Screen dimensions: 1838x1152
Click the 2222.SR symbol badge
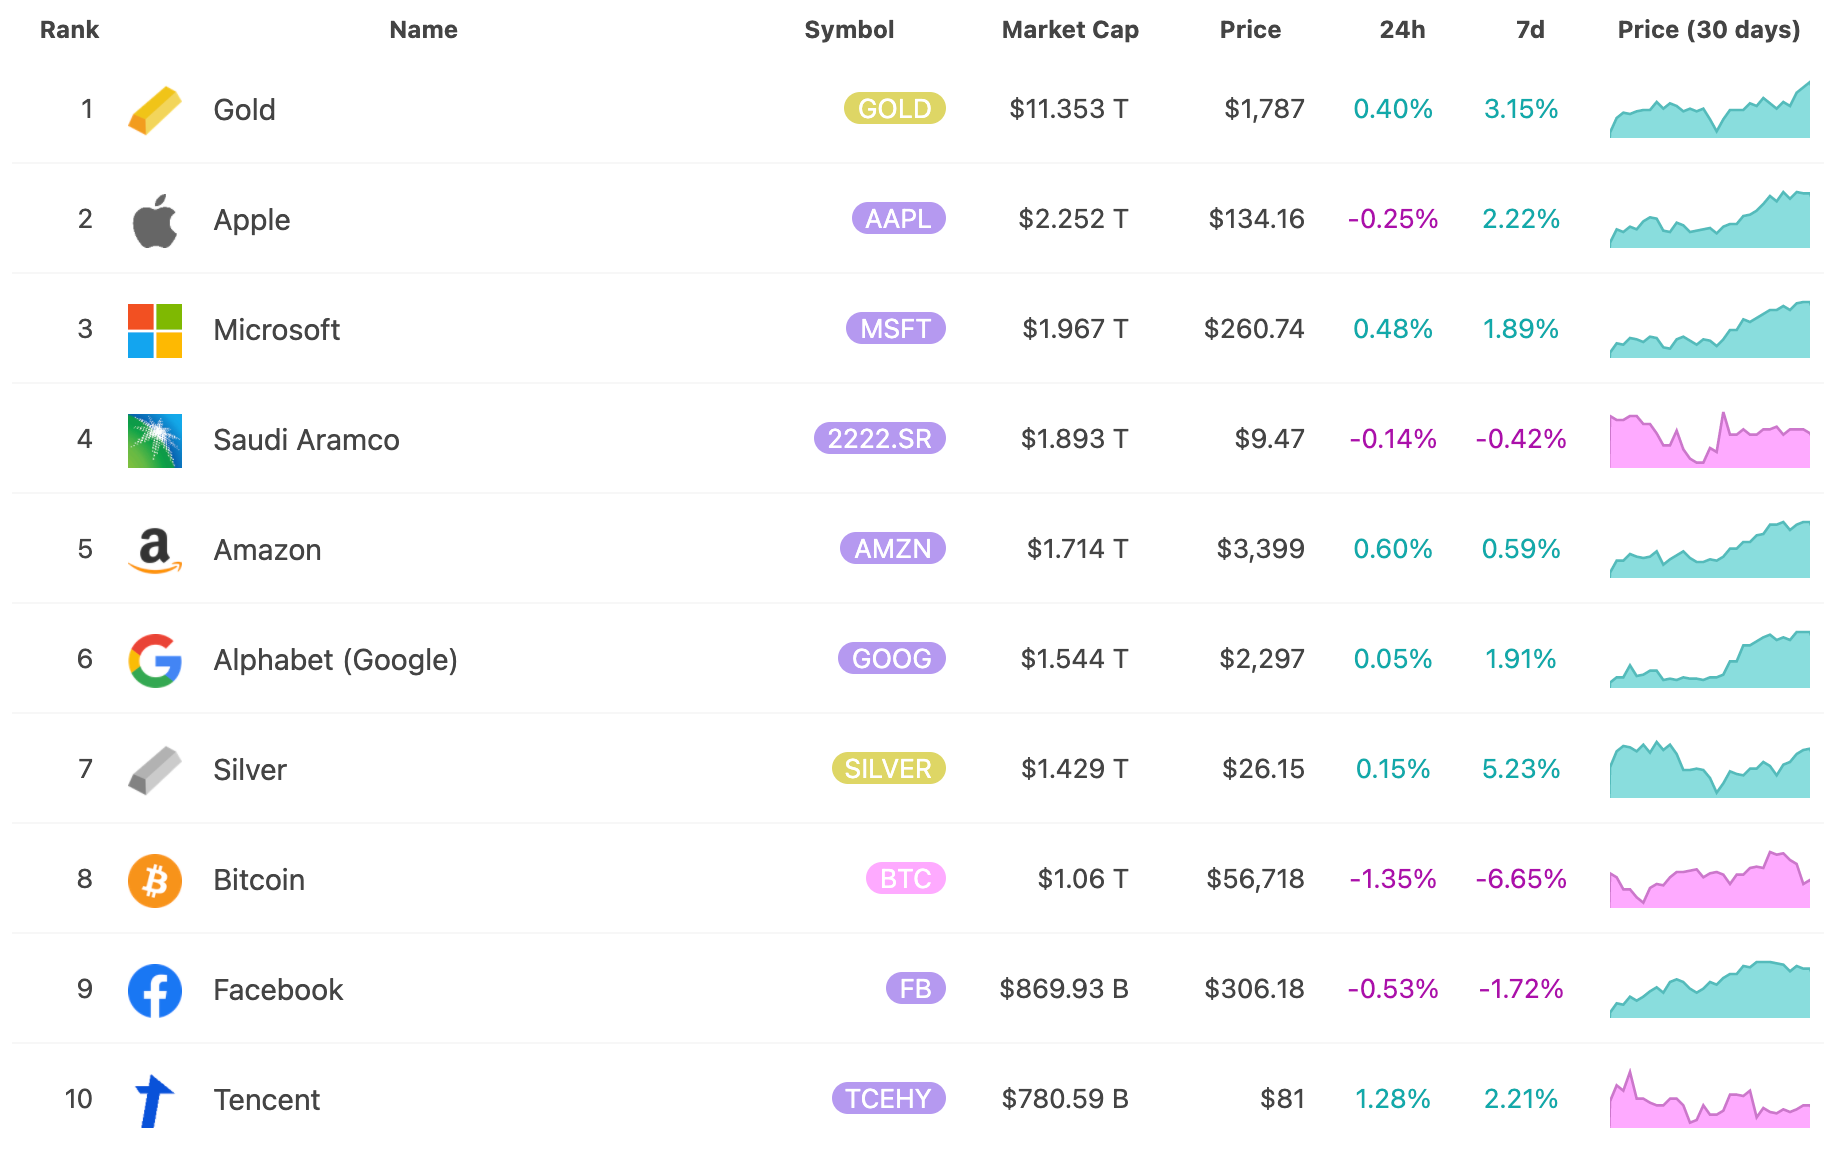879,439
